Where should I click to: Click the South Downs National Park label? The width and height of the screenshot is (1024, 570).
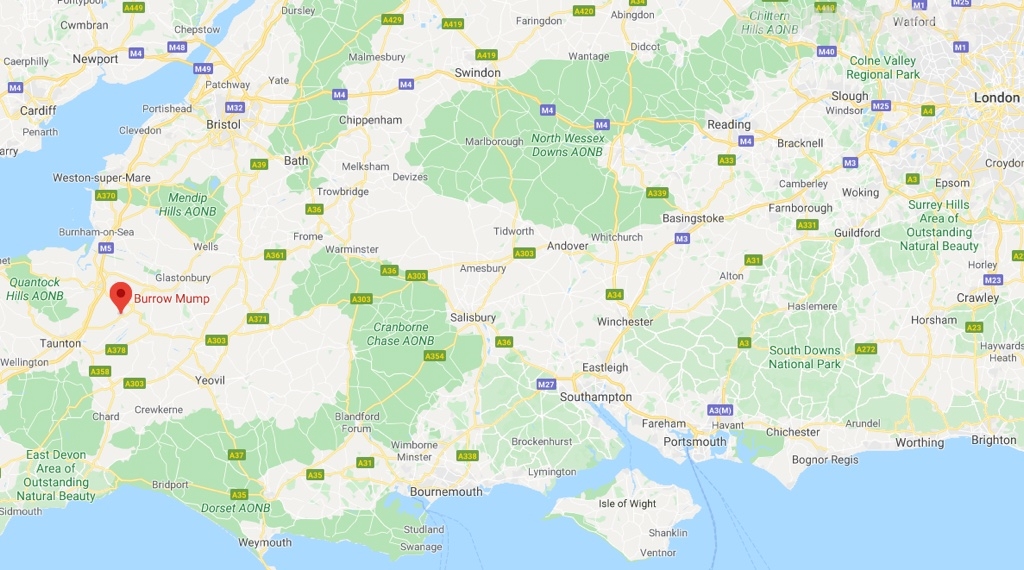805,357
